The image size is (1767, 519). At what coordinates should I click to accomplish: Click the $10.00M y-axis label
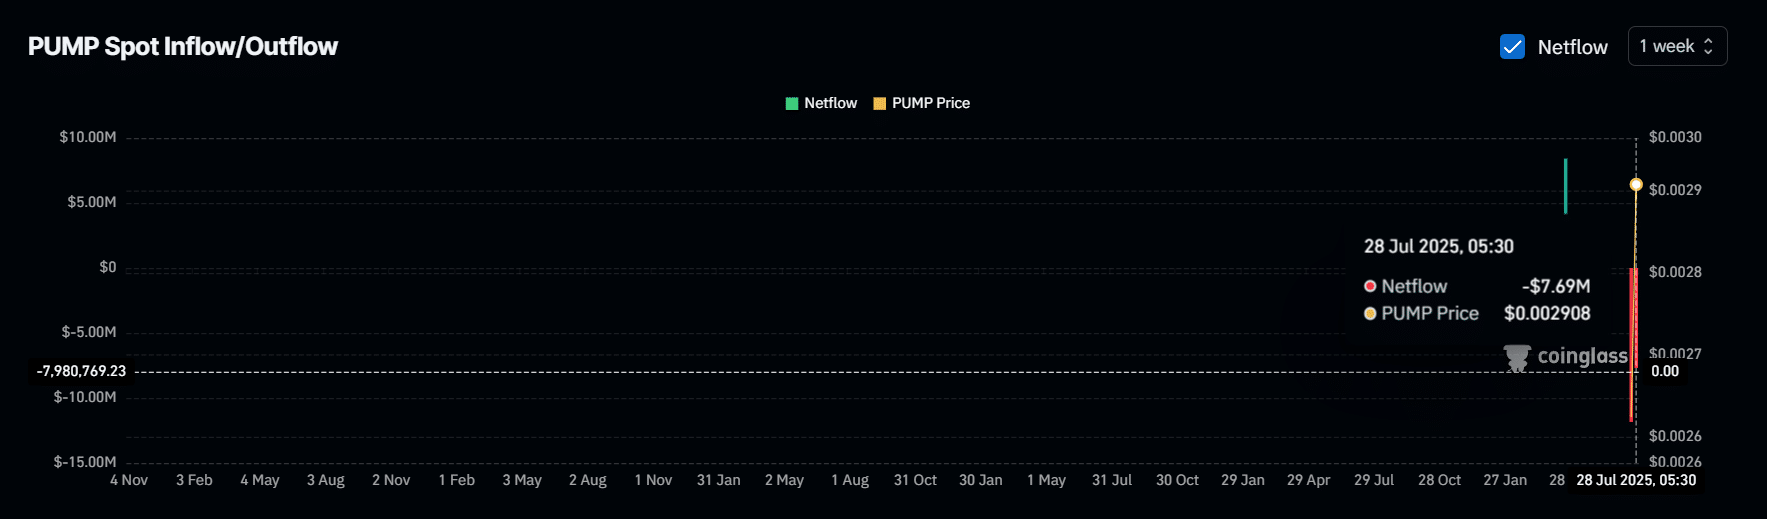click(88, 137)
